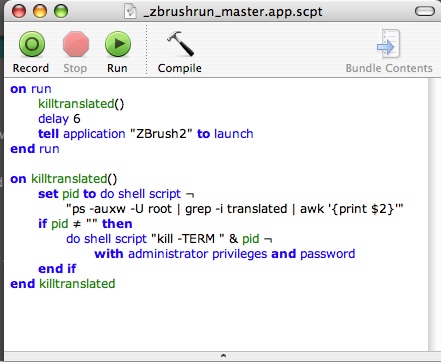Click the bottom pane divider handle arrow
The image size is (441, 362).
click(223, 356)
